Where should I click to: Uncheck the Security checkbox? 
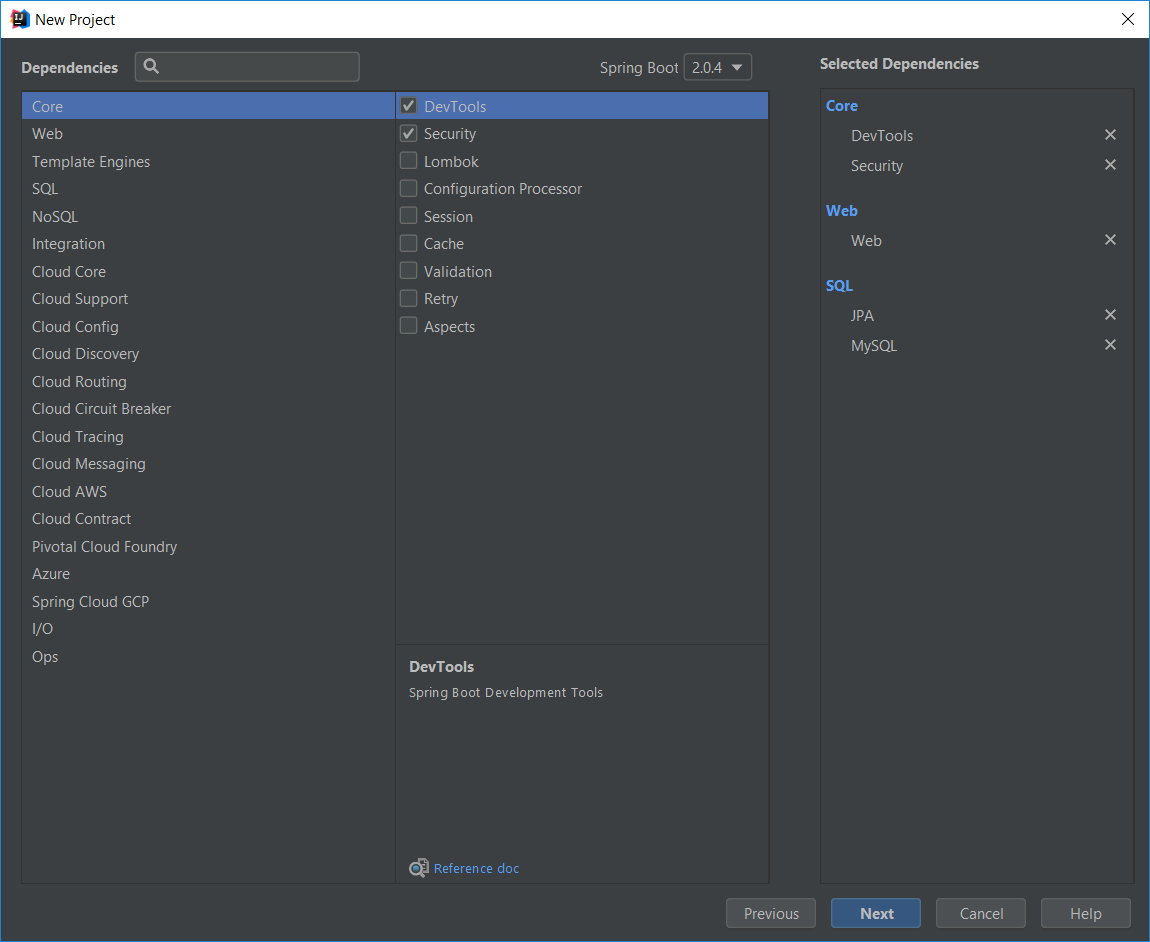coord(409,134)
